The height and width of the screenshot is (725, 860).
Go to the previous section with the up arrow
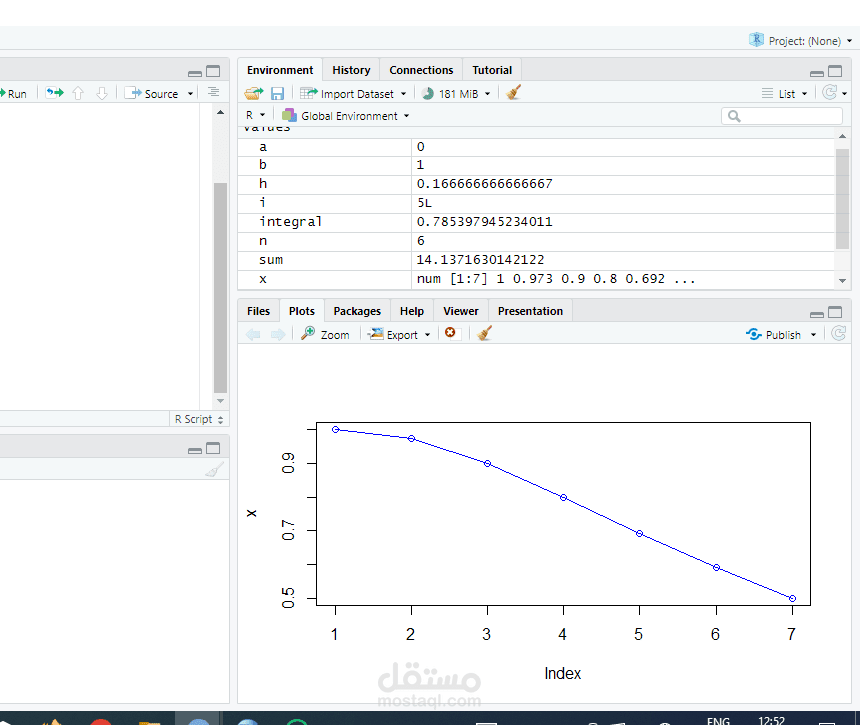78,93
